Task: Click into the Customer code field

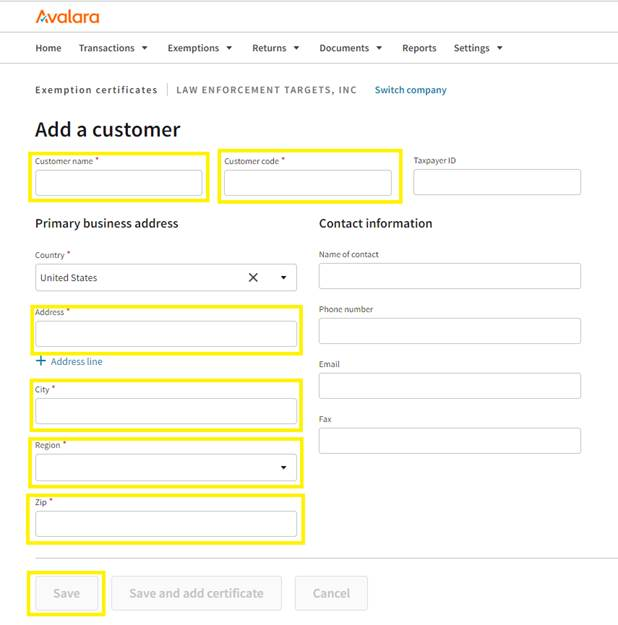Action: click(307, 183)
